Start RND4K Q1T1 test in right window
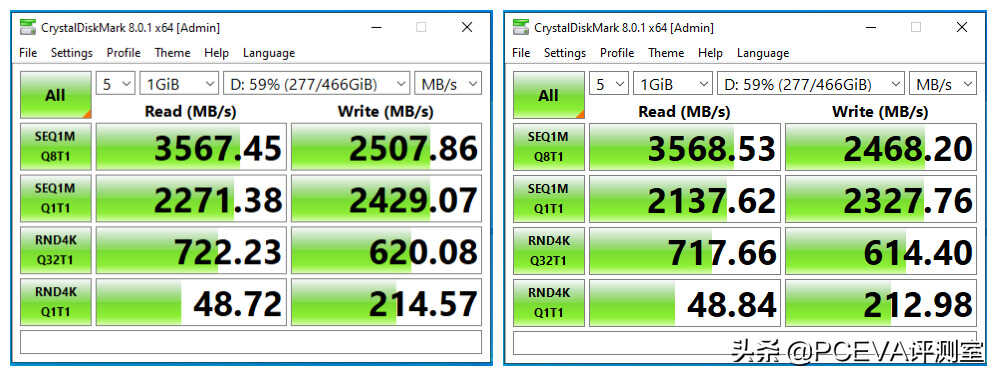997x376 pixels. click(549, 302)
